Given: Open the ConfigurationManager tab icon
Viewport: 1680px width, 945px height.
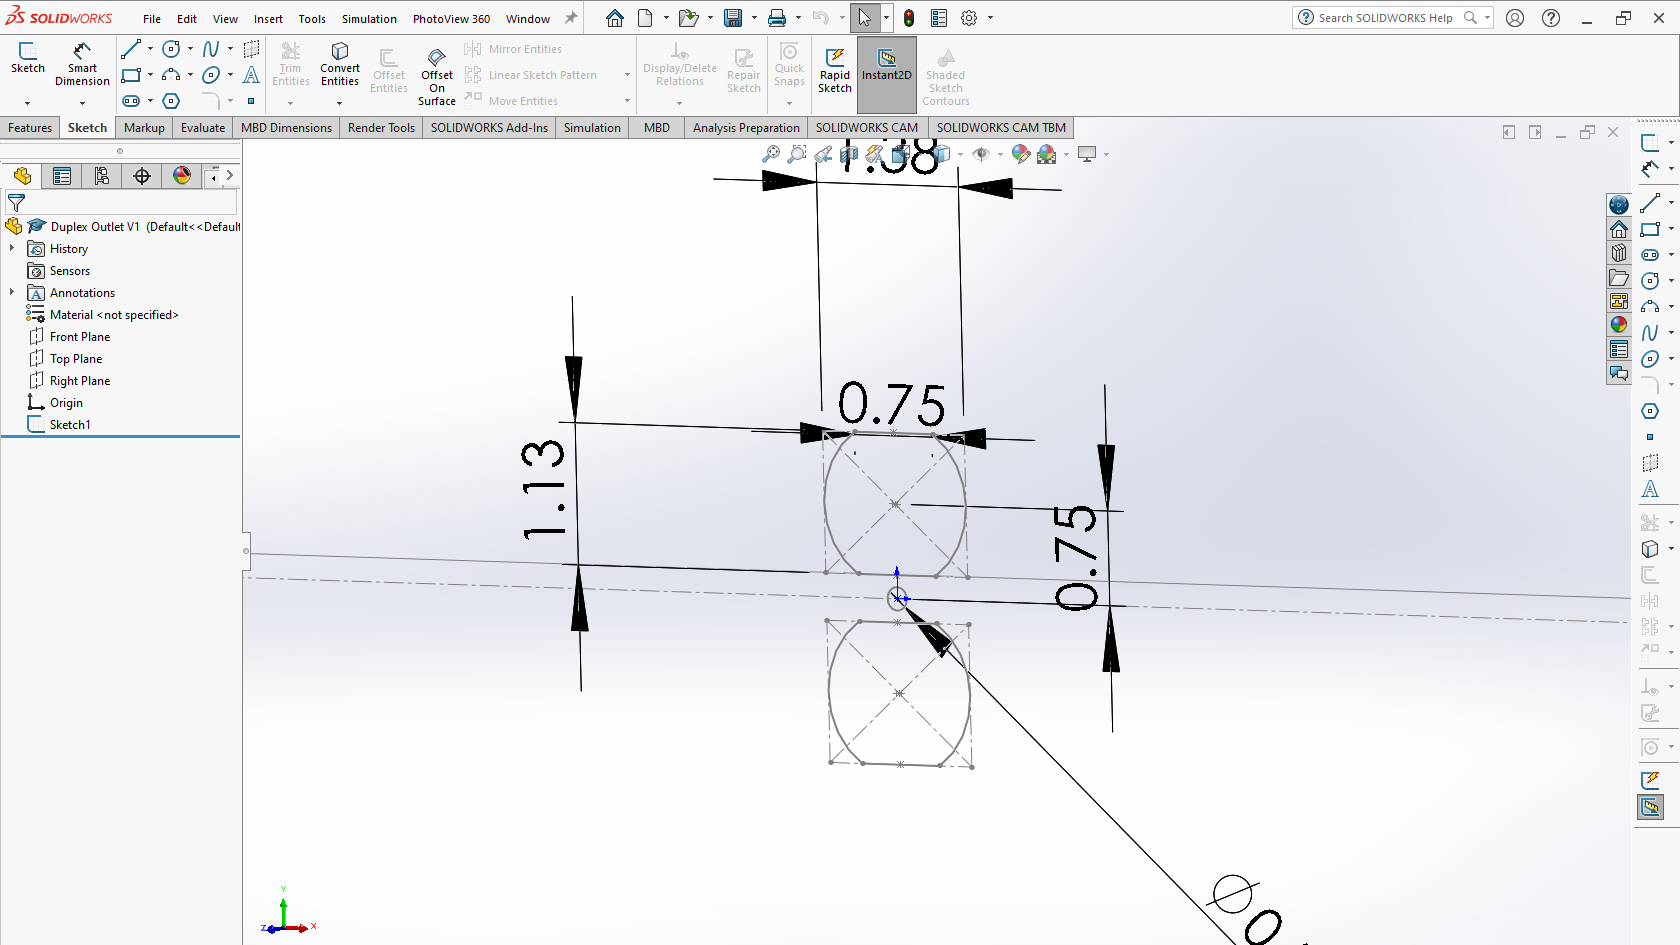Looking at the screenshot, I should click(101, 176).
